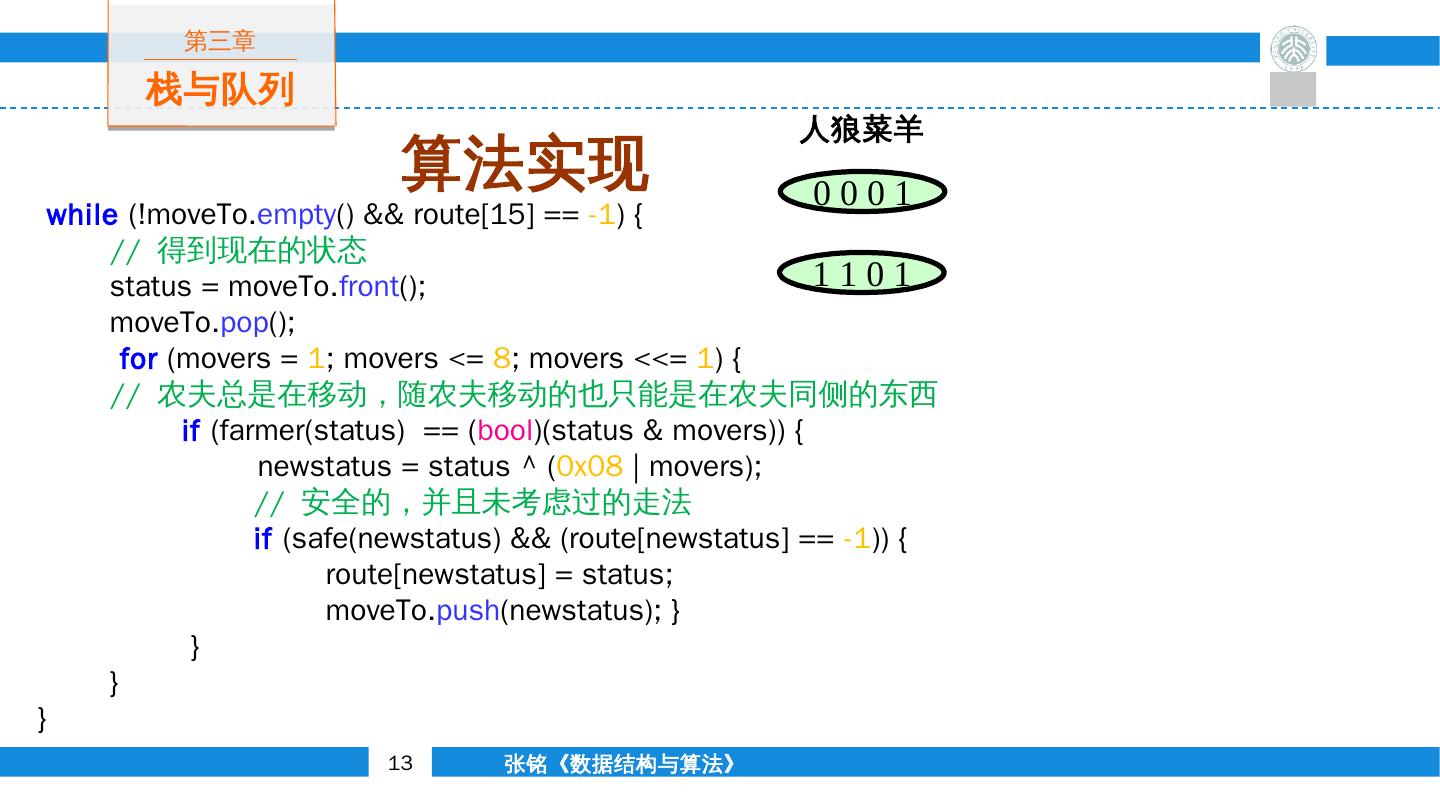Click the if keyword before farmer(status)

191,431
